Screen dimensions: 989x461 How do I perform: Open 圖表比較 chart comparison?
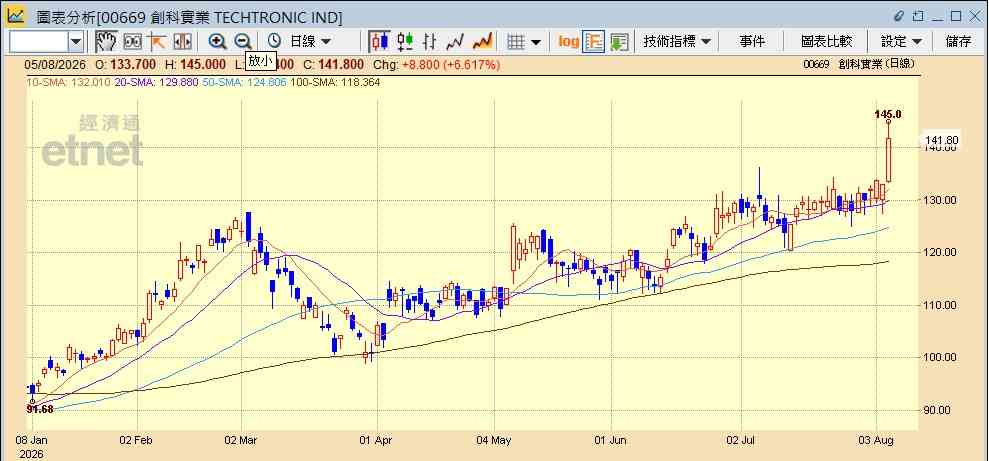pos(826,42)
